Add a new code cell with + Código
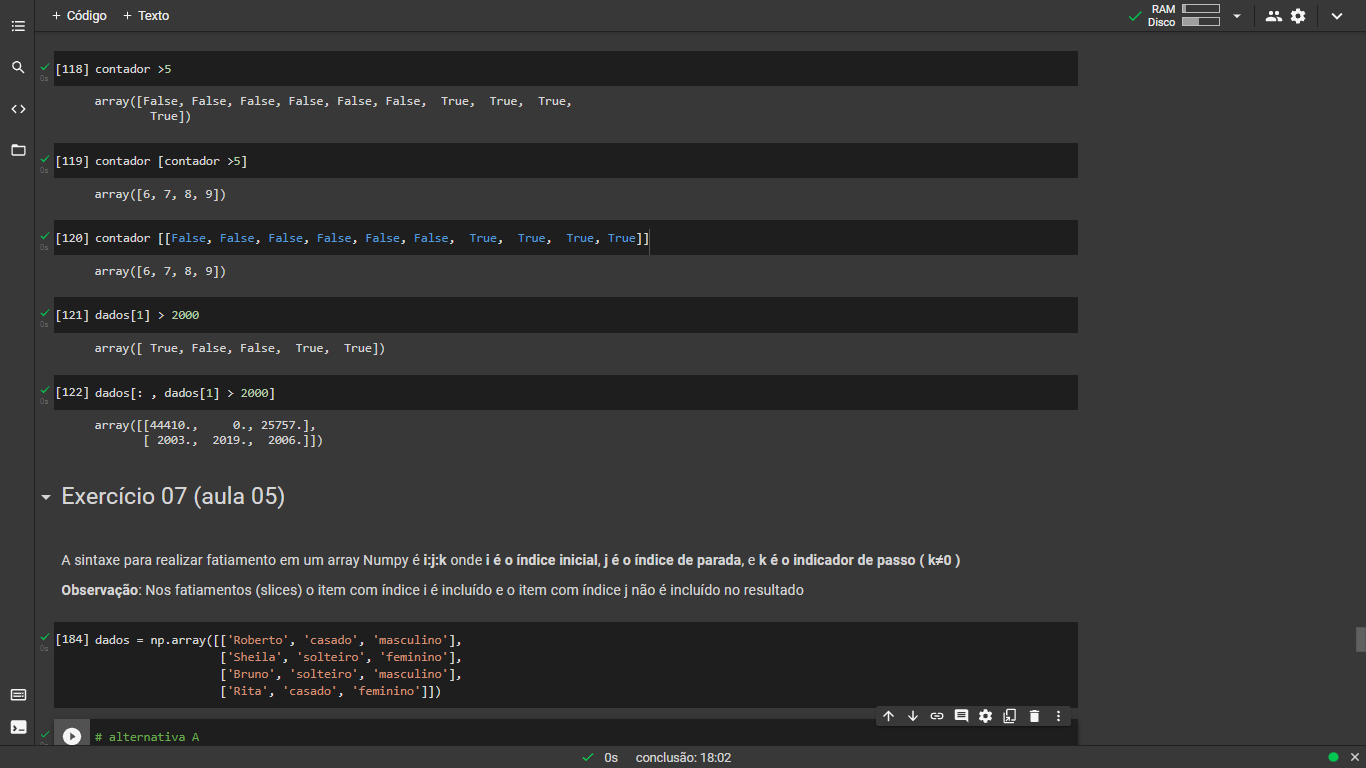 tap(79, 16)
